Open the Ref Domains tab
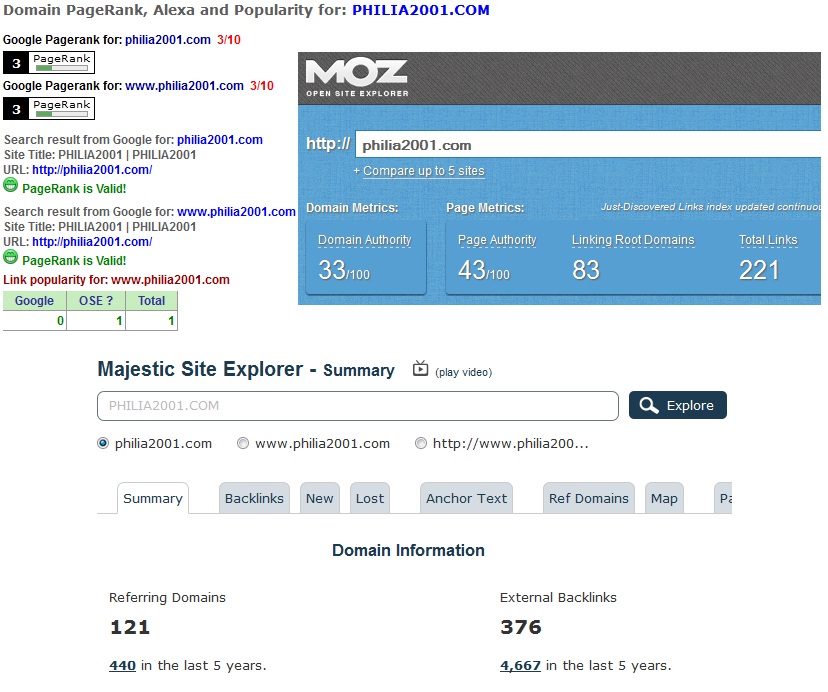Viewport: 828px width, 692px height. pyautogui.click(x=588, y=498)
